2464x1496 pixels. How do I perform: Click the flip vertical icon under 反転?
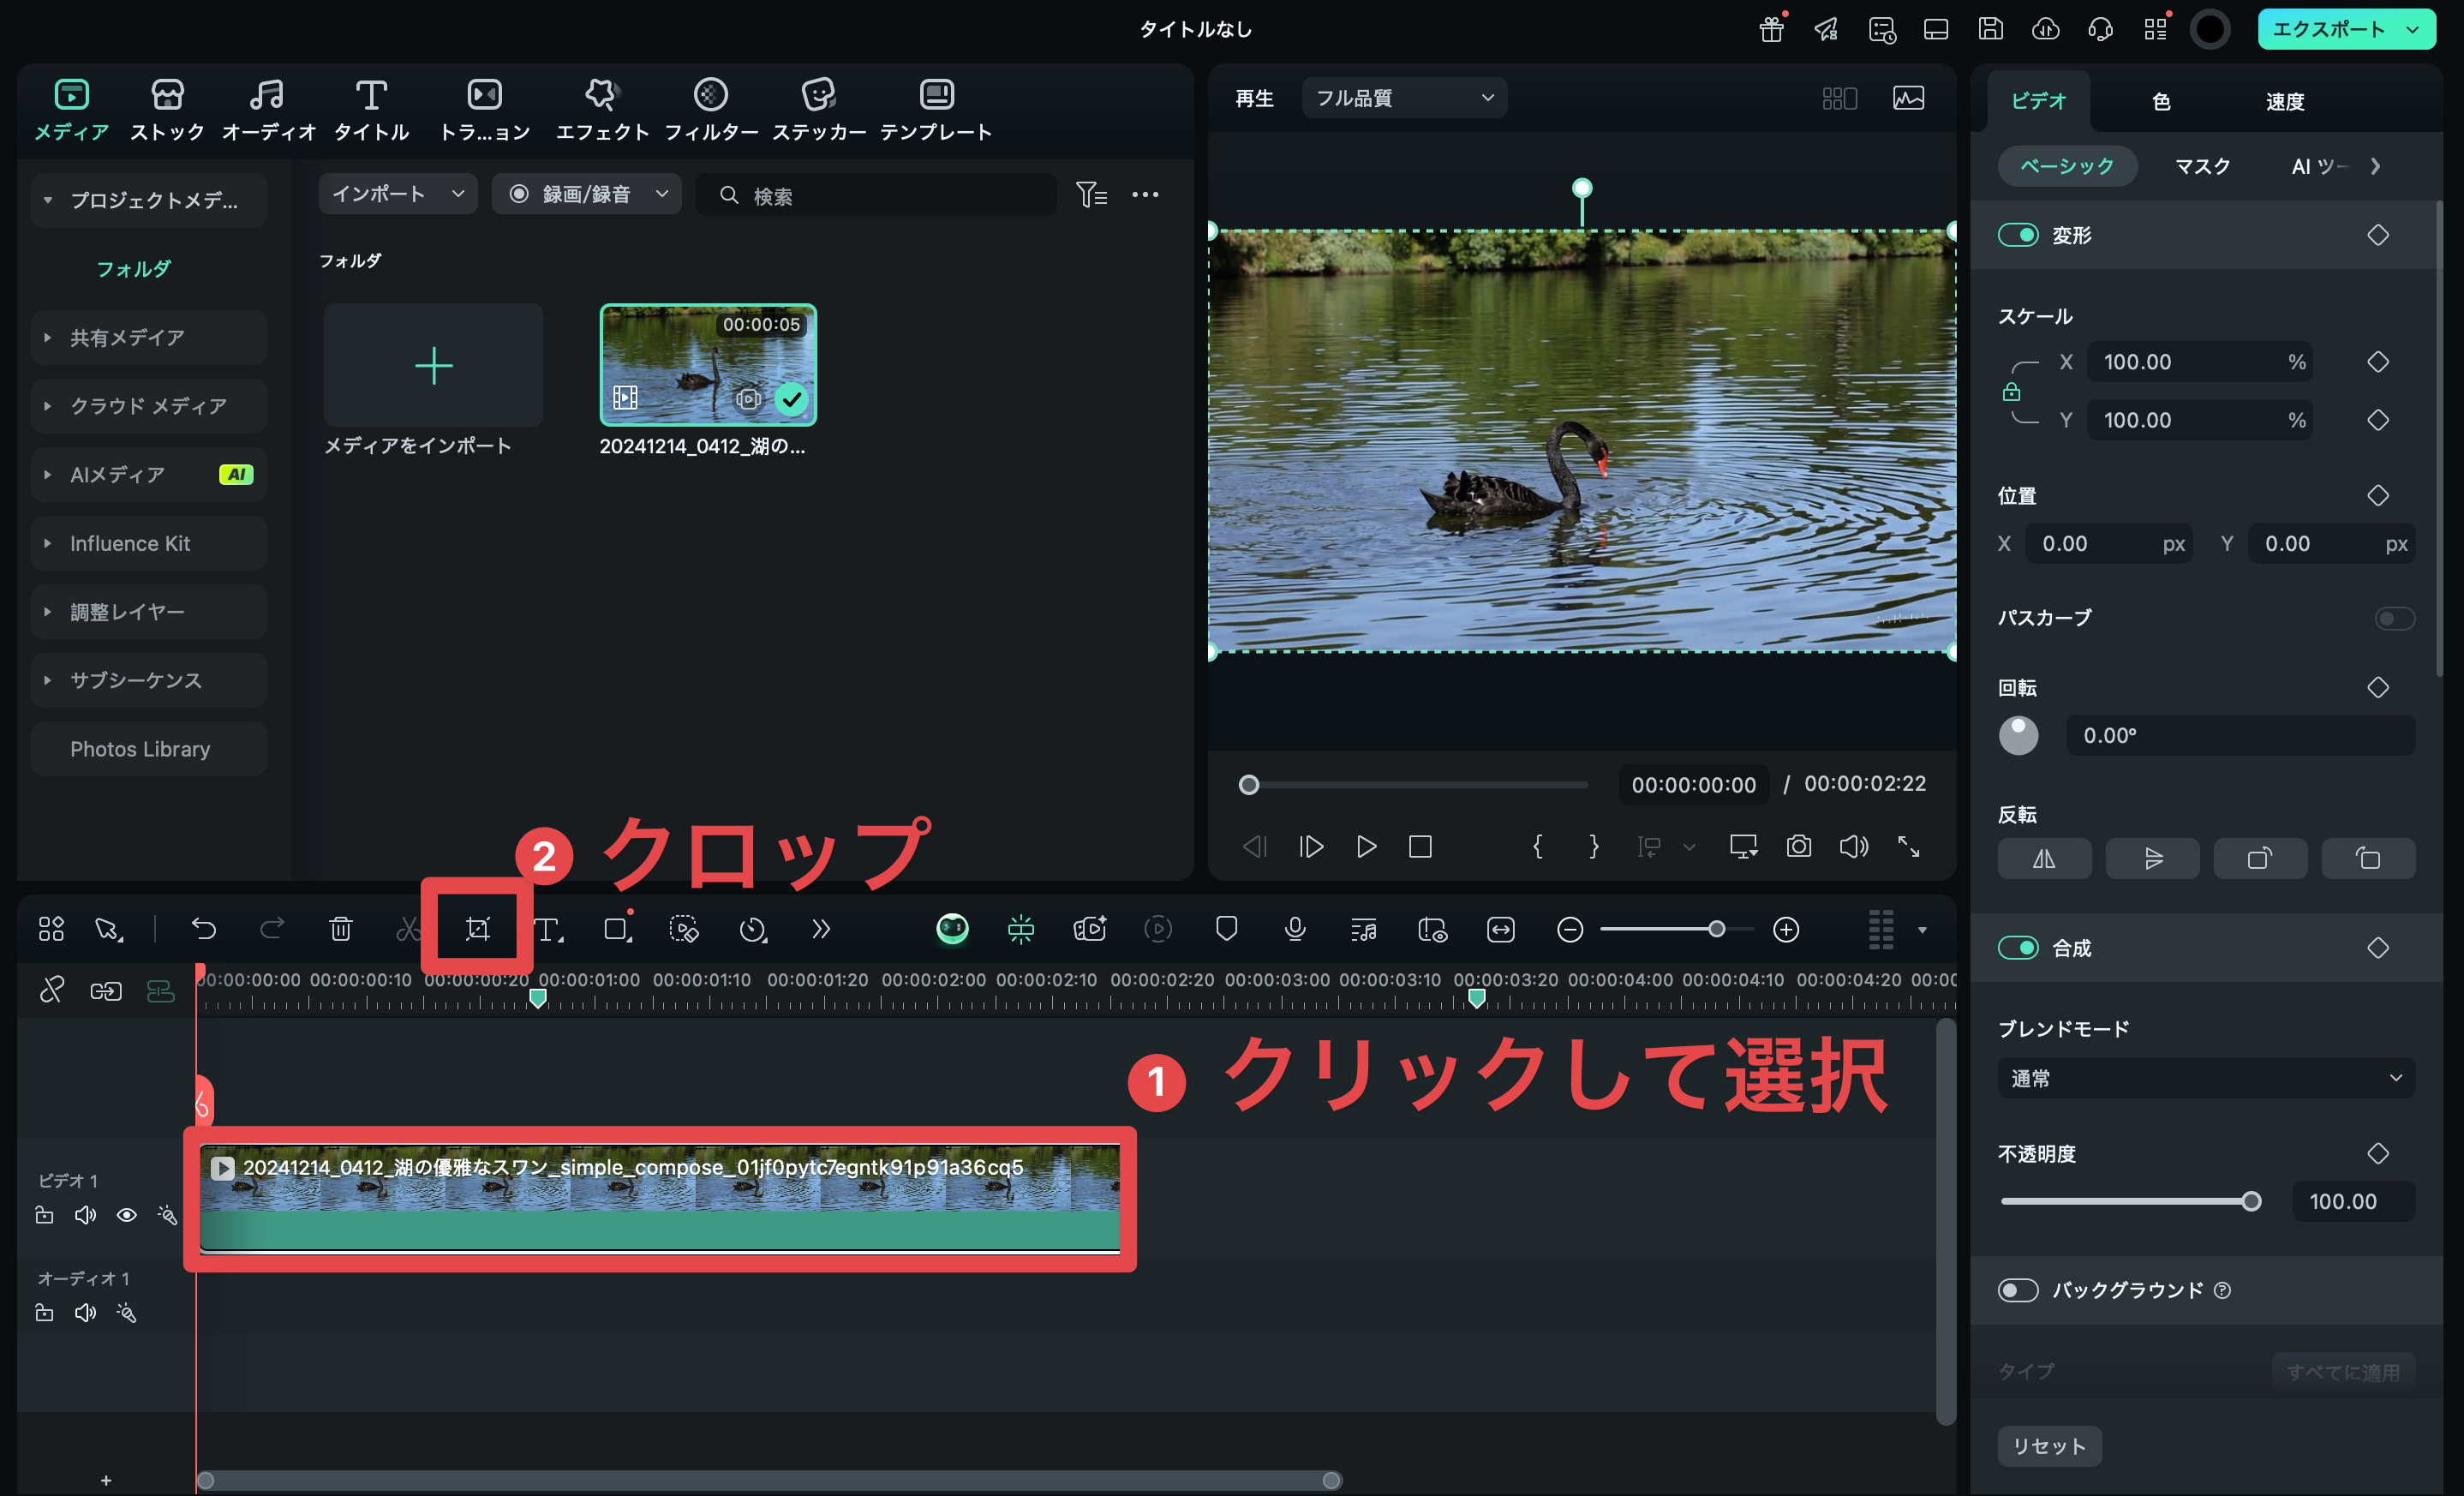2152,858
